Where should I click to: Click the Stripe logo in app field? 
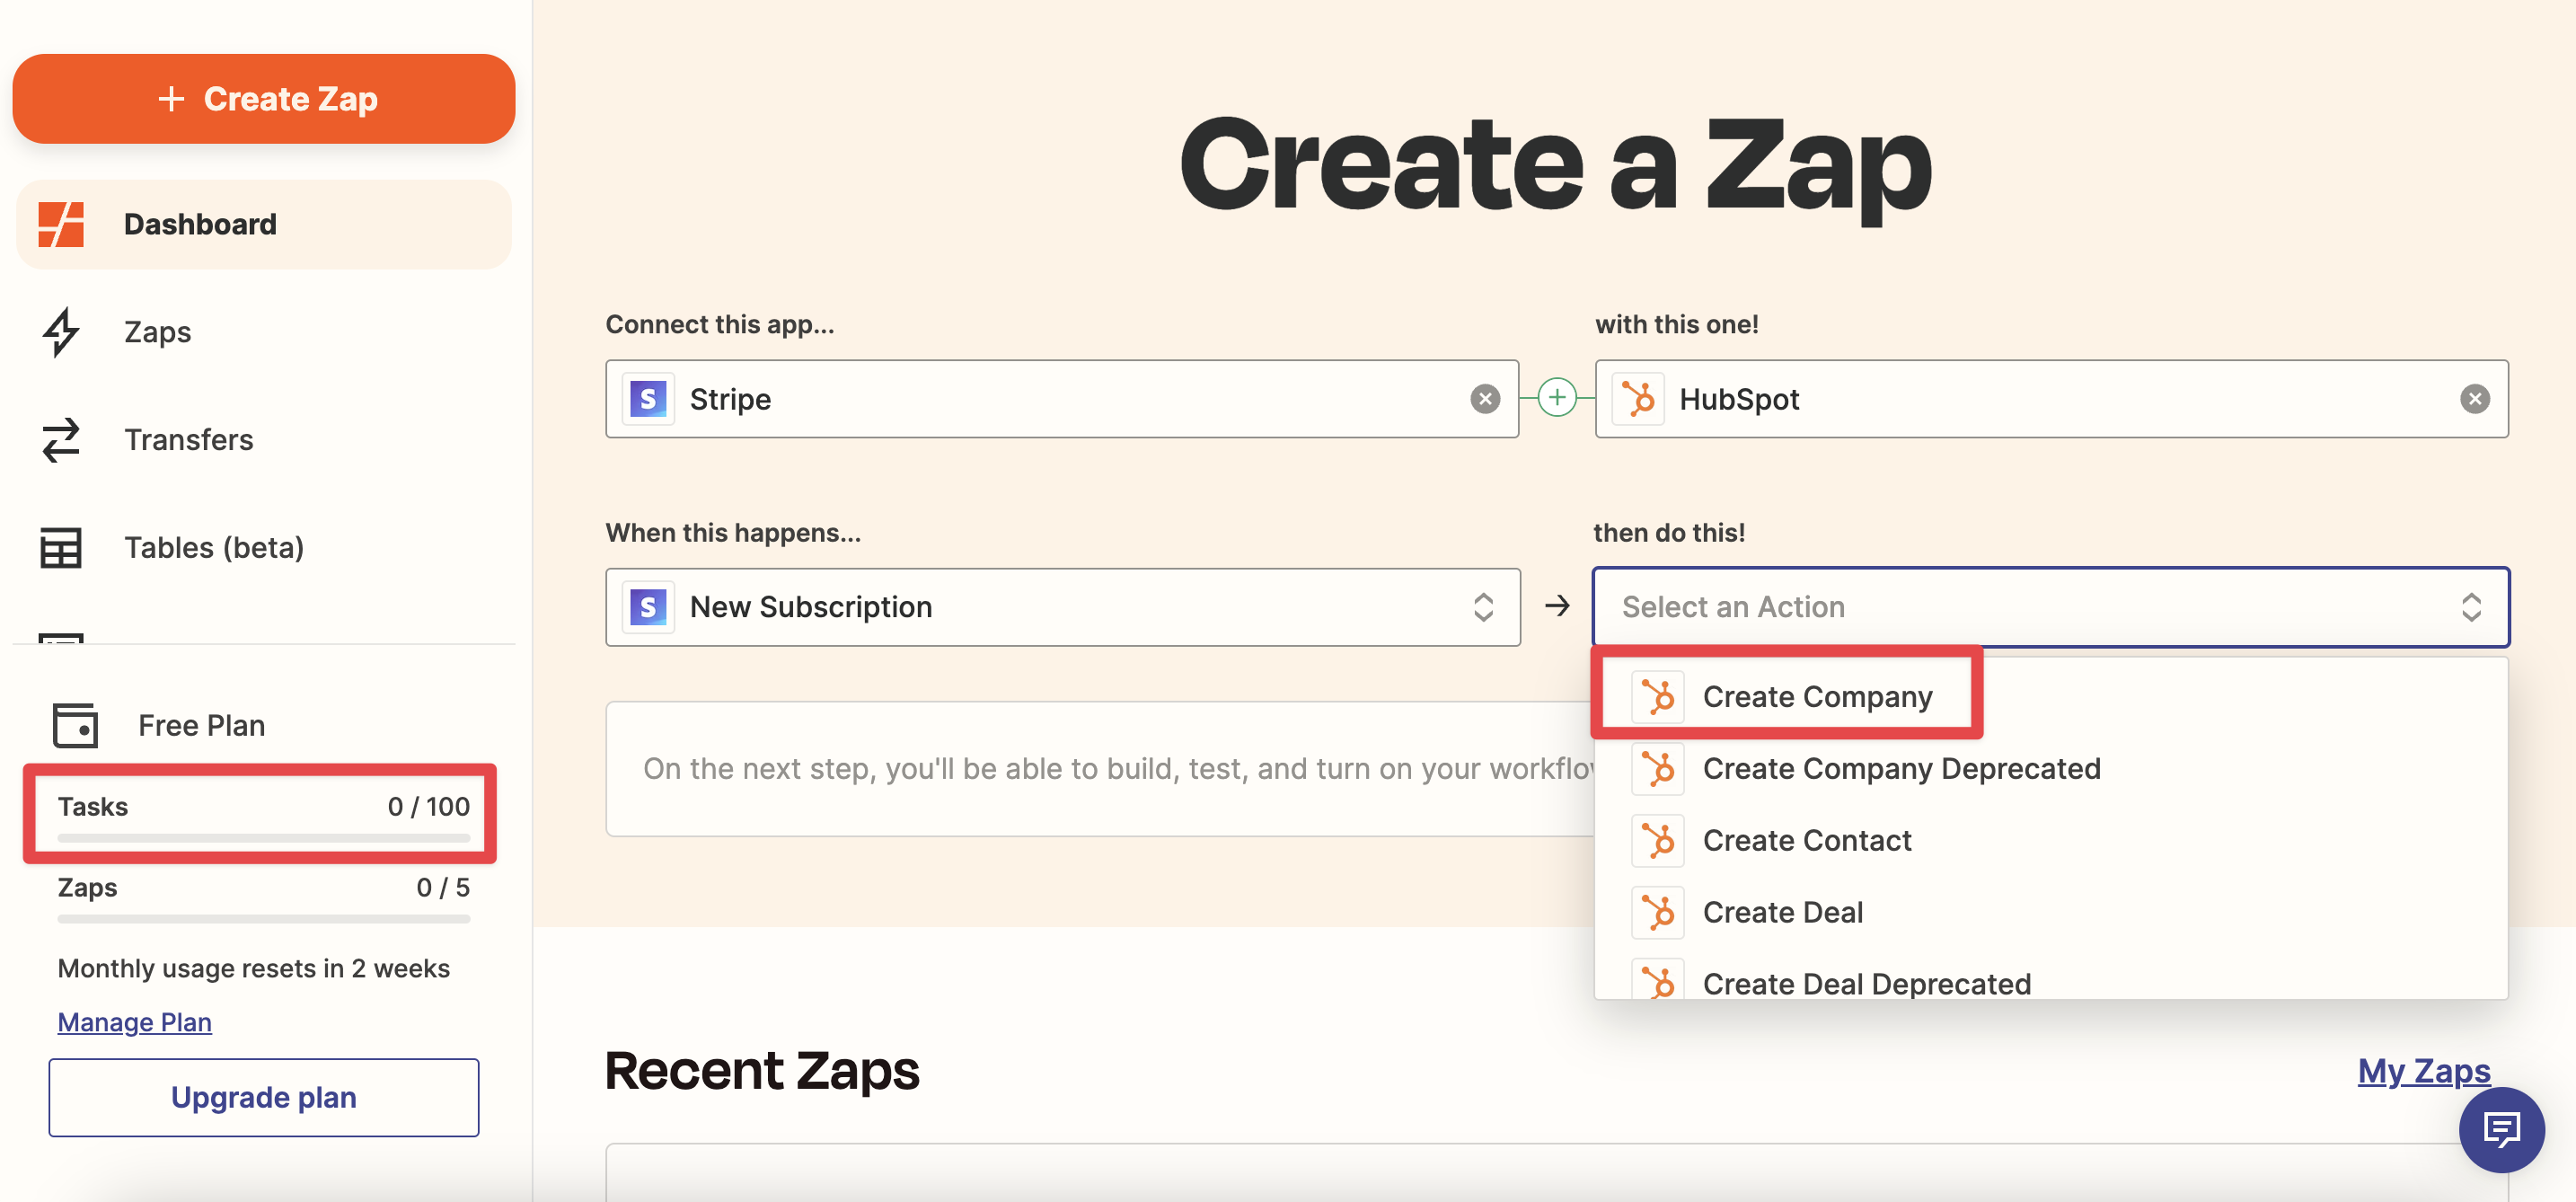648,399
